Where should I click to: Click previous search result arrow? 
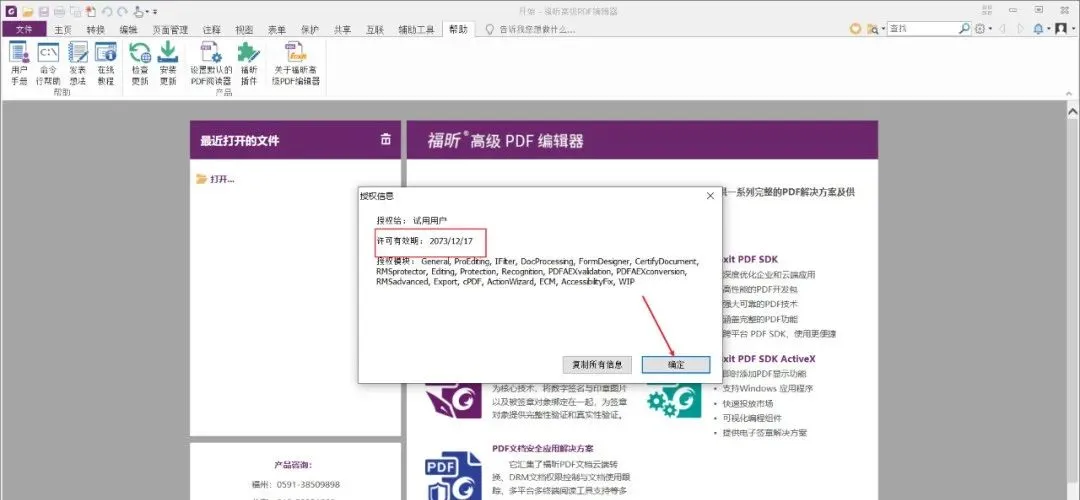tap(1002, 29)
